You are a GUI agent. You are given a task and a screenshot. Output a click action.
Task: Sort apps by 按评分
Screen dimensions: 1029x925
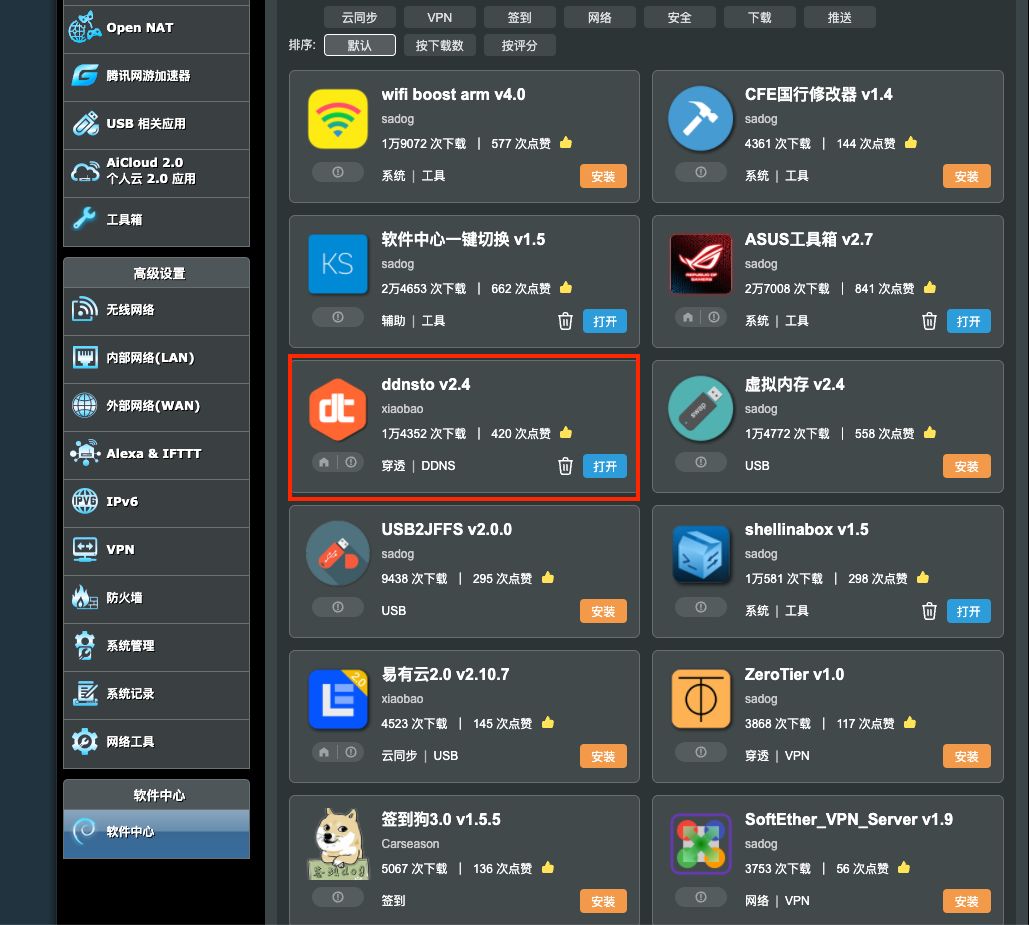pyautogui.click(x=520, y=45)
